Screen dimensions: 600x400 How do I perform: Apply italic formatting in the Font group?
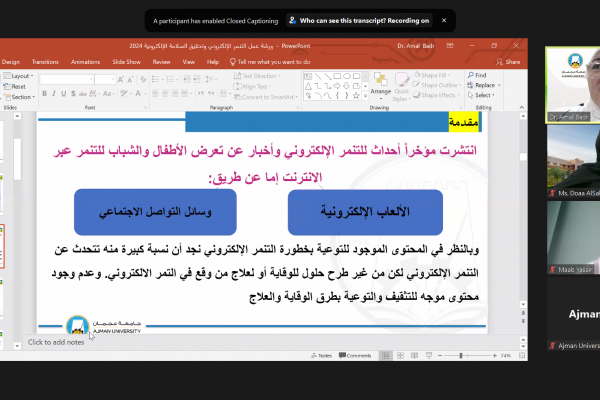coord(54,93)
